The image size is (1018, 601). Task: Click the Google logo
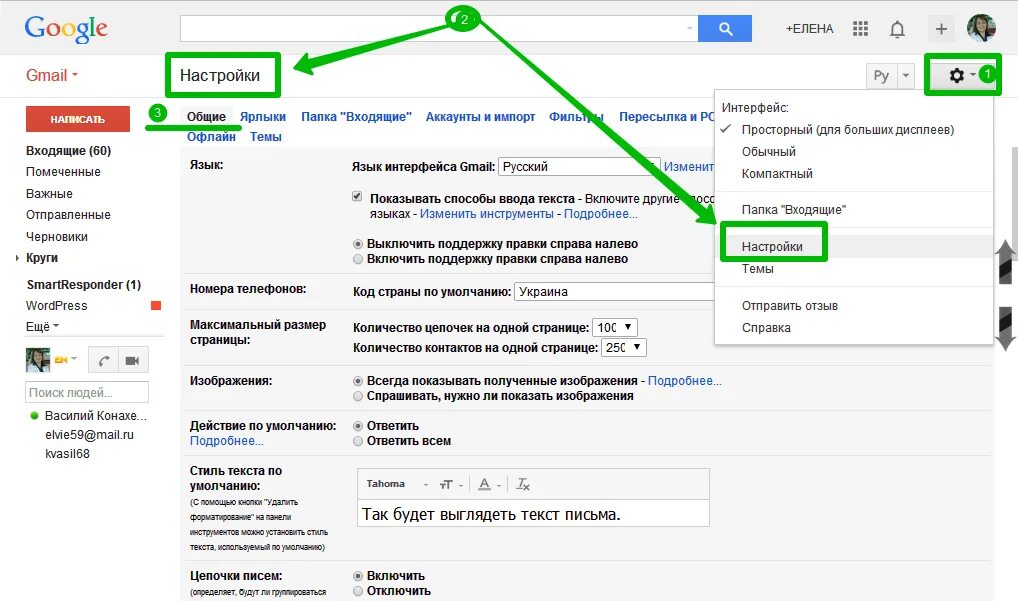pos(66,29)
